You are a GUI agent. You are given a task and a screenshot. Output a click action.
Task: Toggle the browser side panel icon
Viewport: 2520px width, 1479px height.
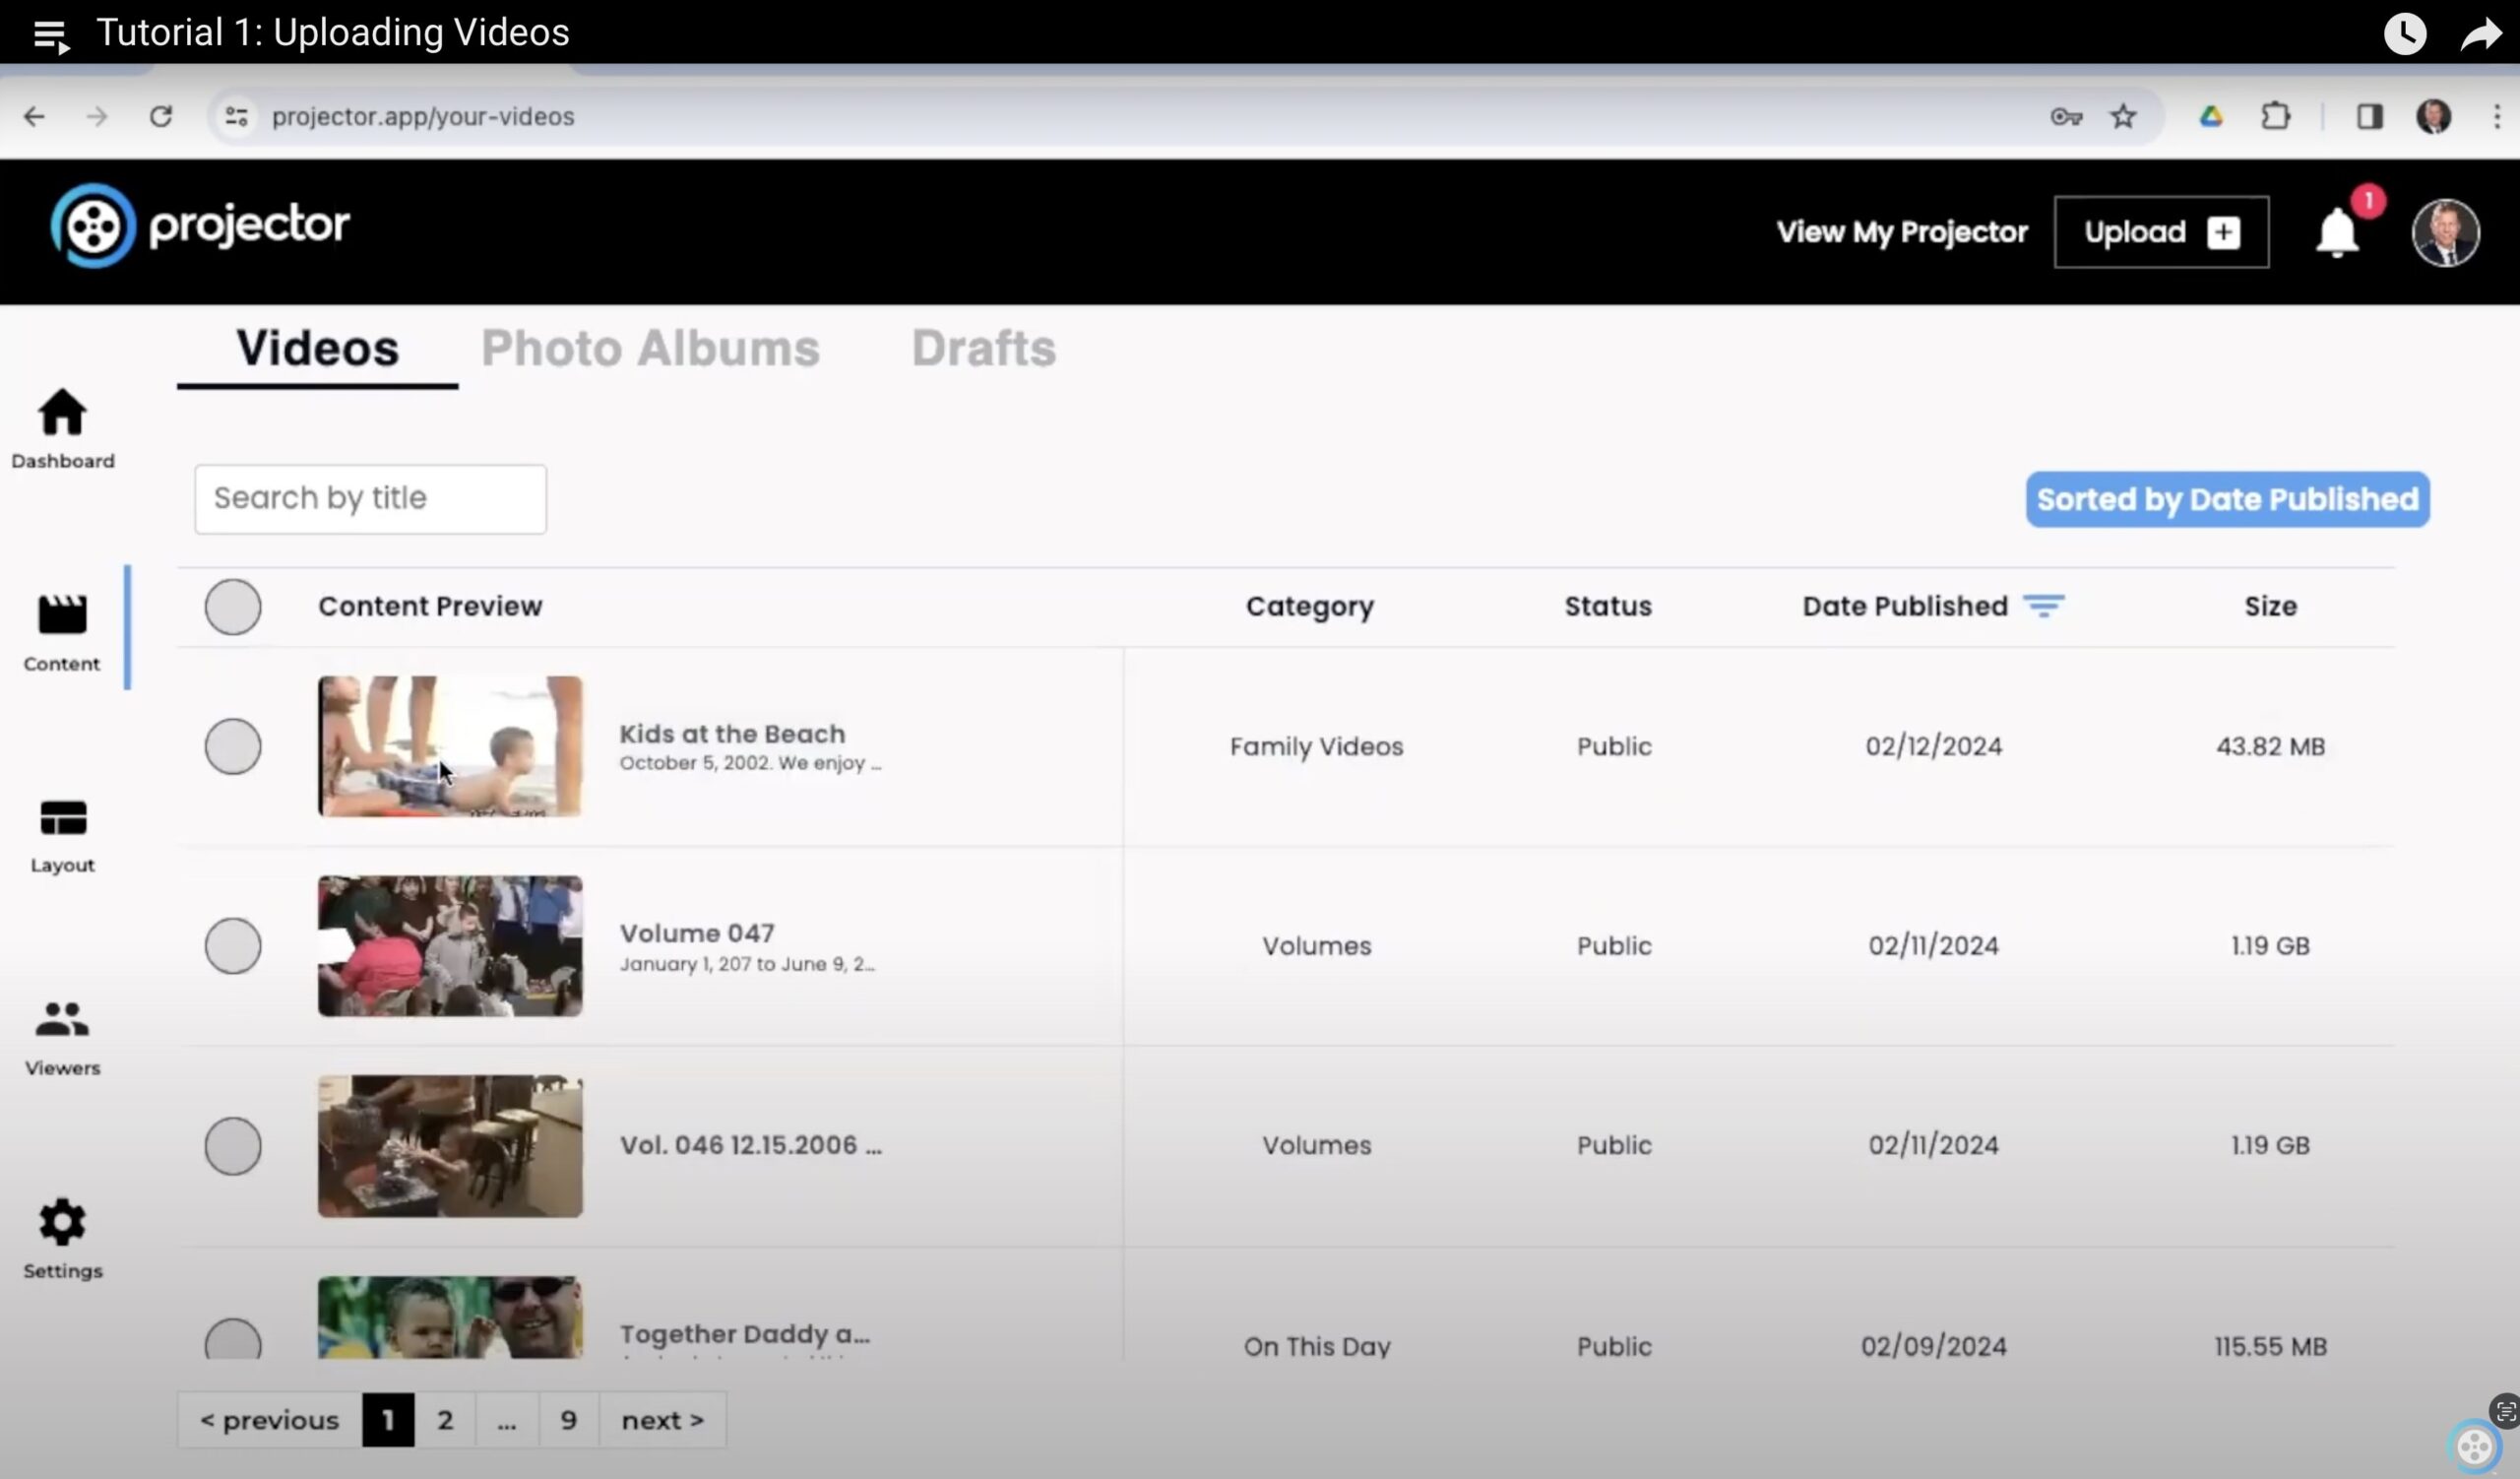pos(2369,117)
